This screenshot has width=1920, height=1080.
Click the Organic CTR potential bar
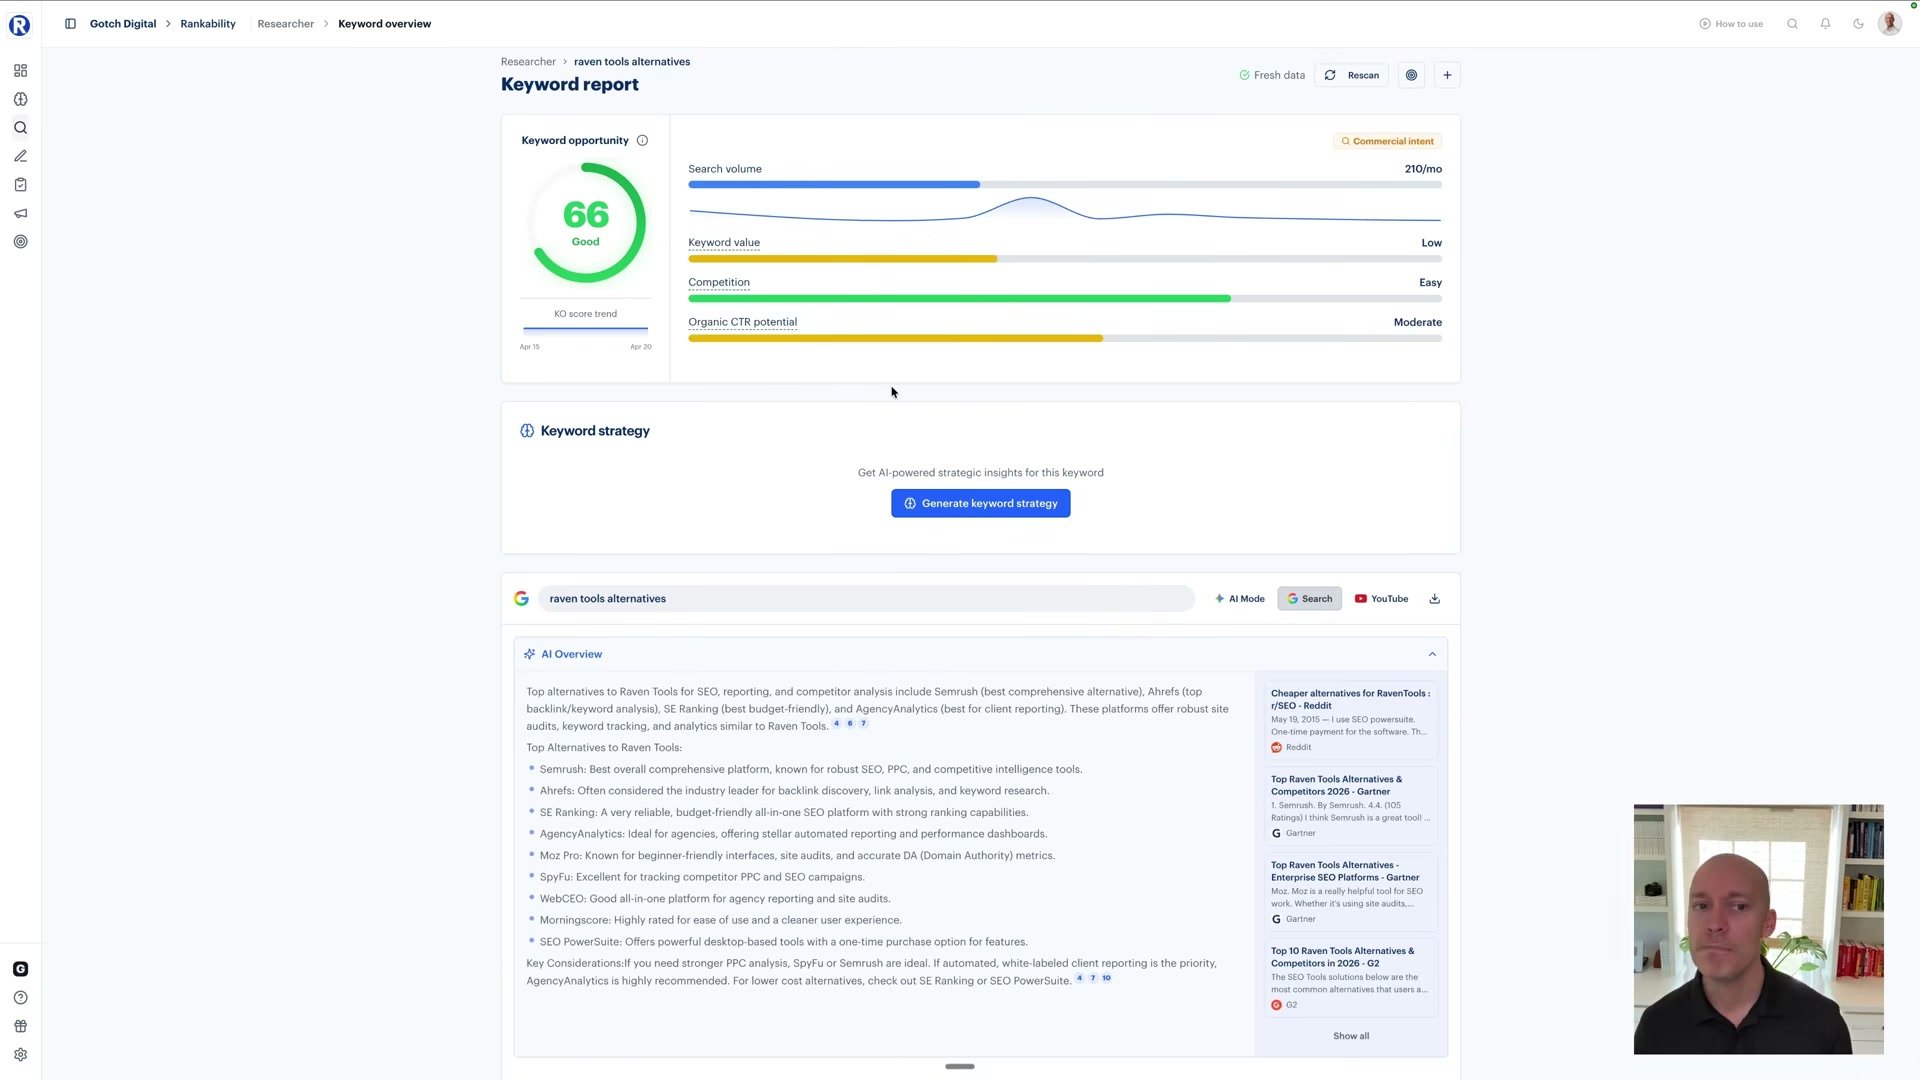pos(1065,339)
